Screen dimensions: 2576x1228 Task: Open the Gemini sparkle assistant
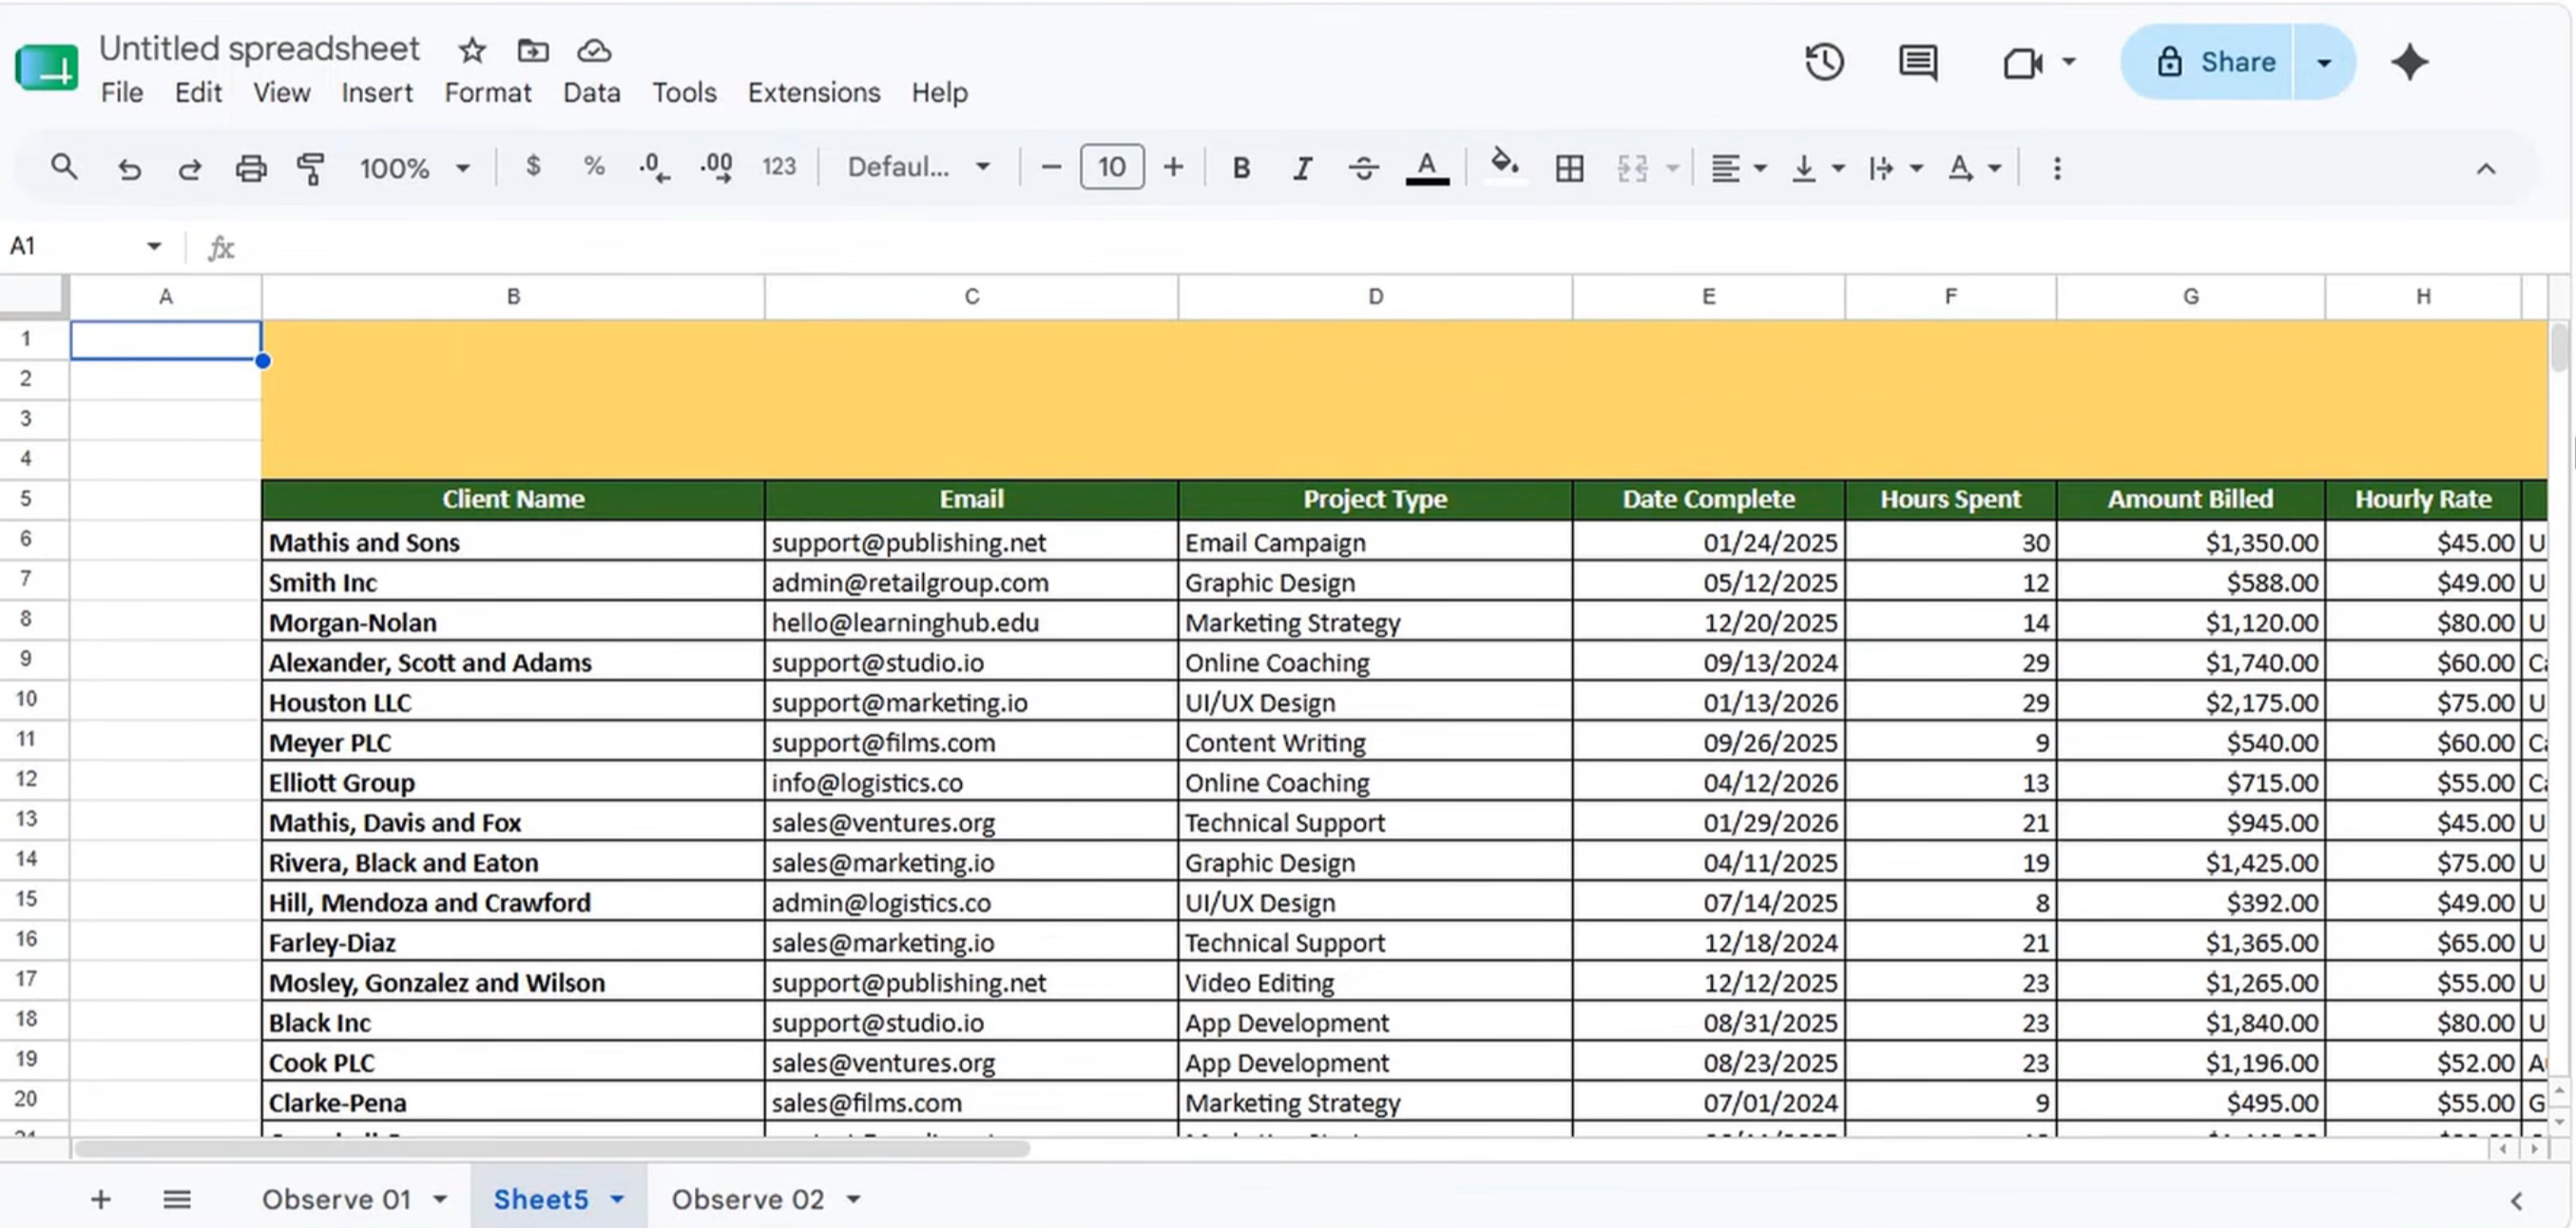(2409, 62)
